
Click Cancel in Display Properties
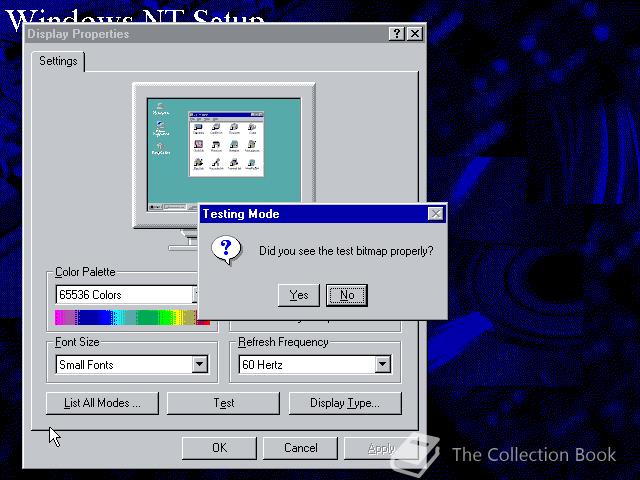click(x=300, y=448)
